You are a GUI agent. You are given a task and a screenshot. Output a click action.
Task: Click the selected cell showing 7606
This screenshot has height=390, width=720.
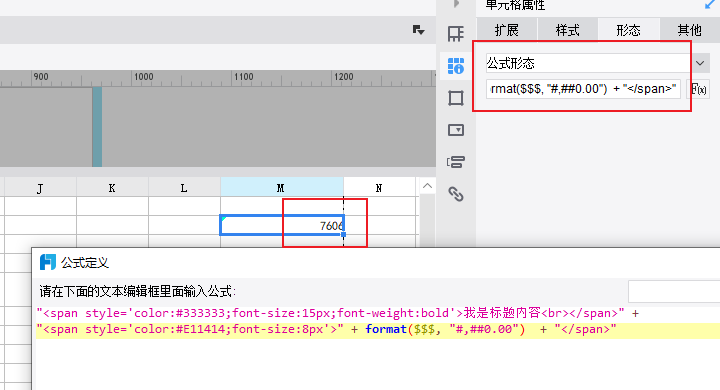coord(282,225)
